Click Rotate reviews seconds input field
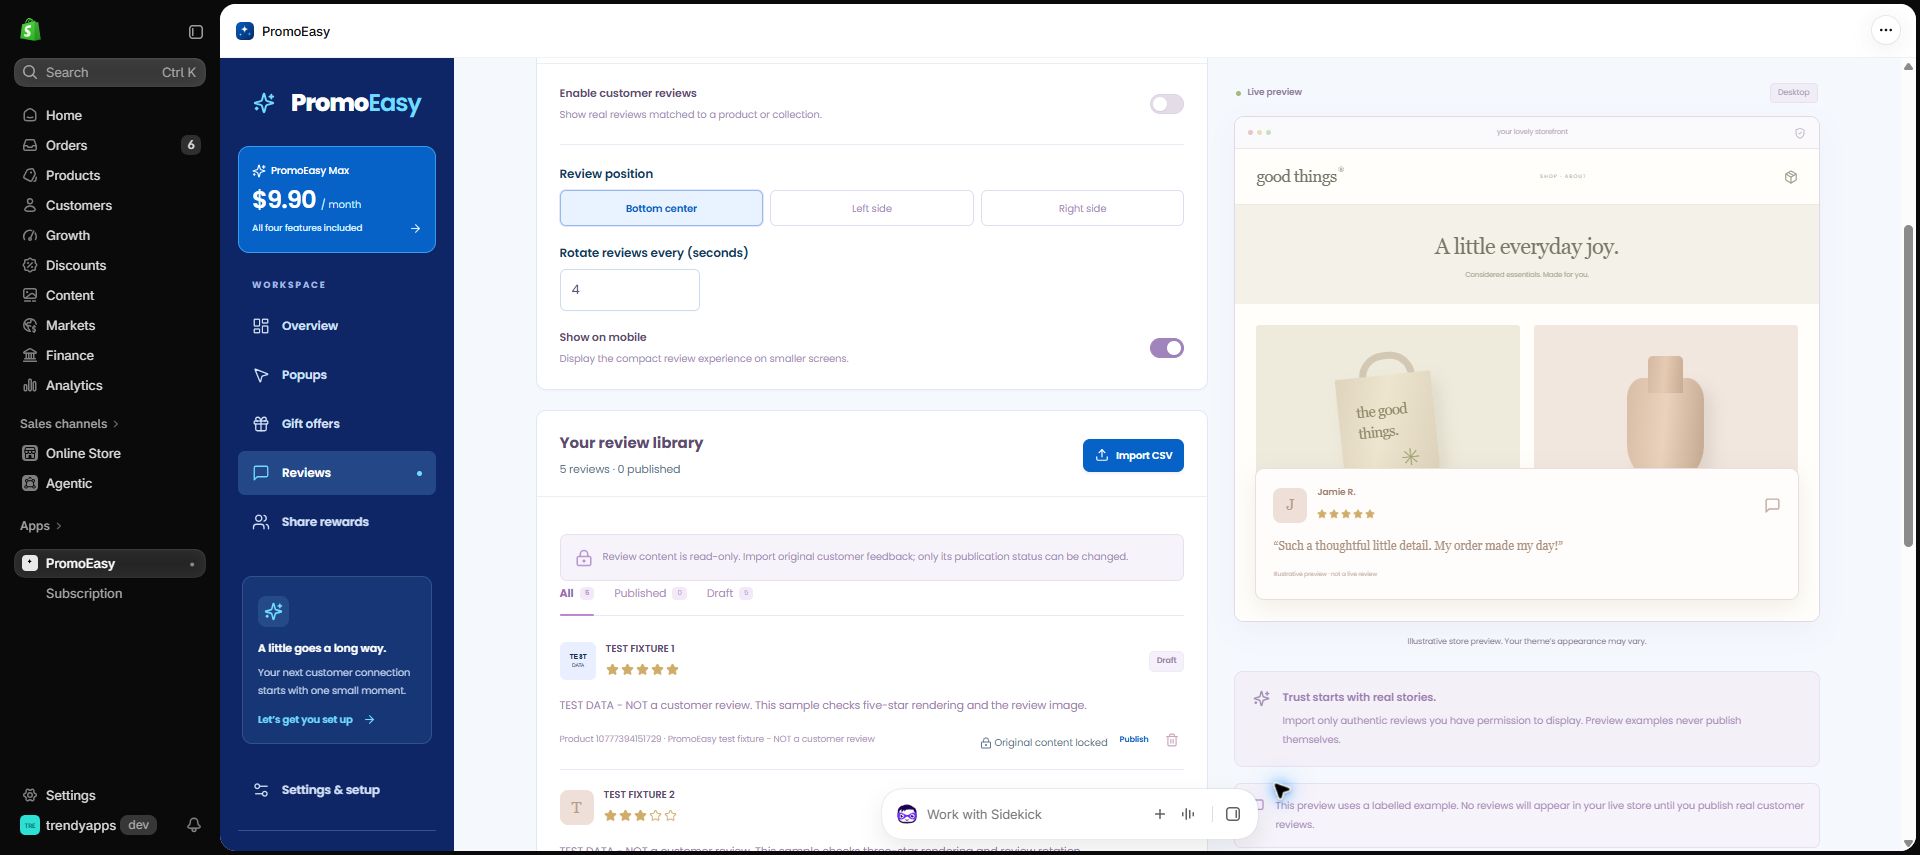 pyautogui.click(x=629, y=290)
